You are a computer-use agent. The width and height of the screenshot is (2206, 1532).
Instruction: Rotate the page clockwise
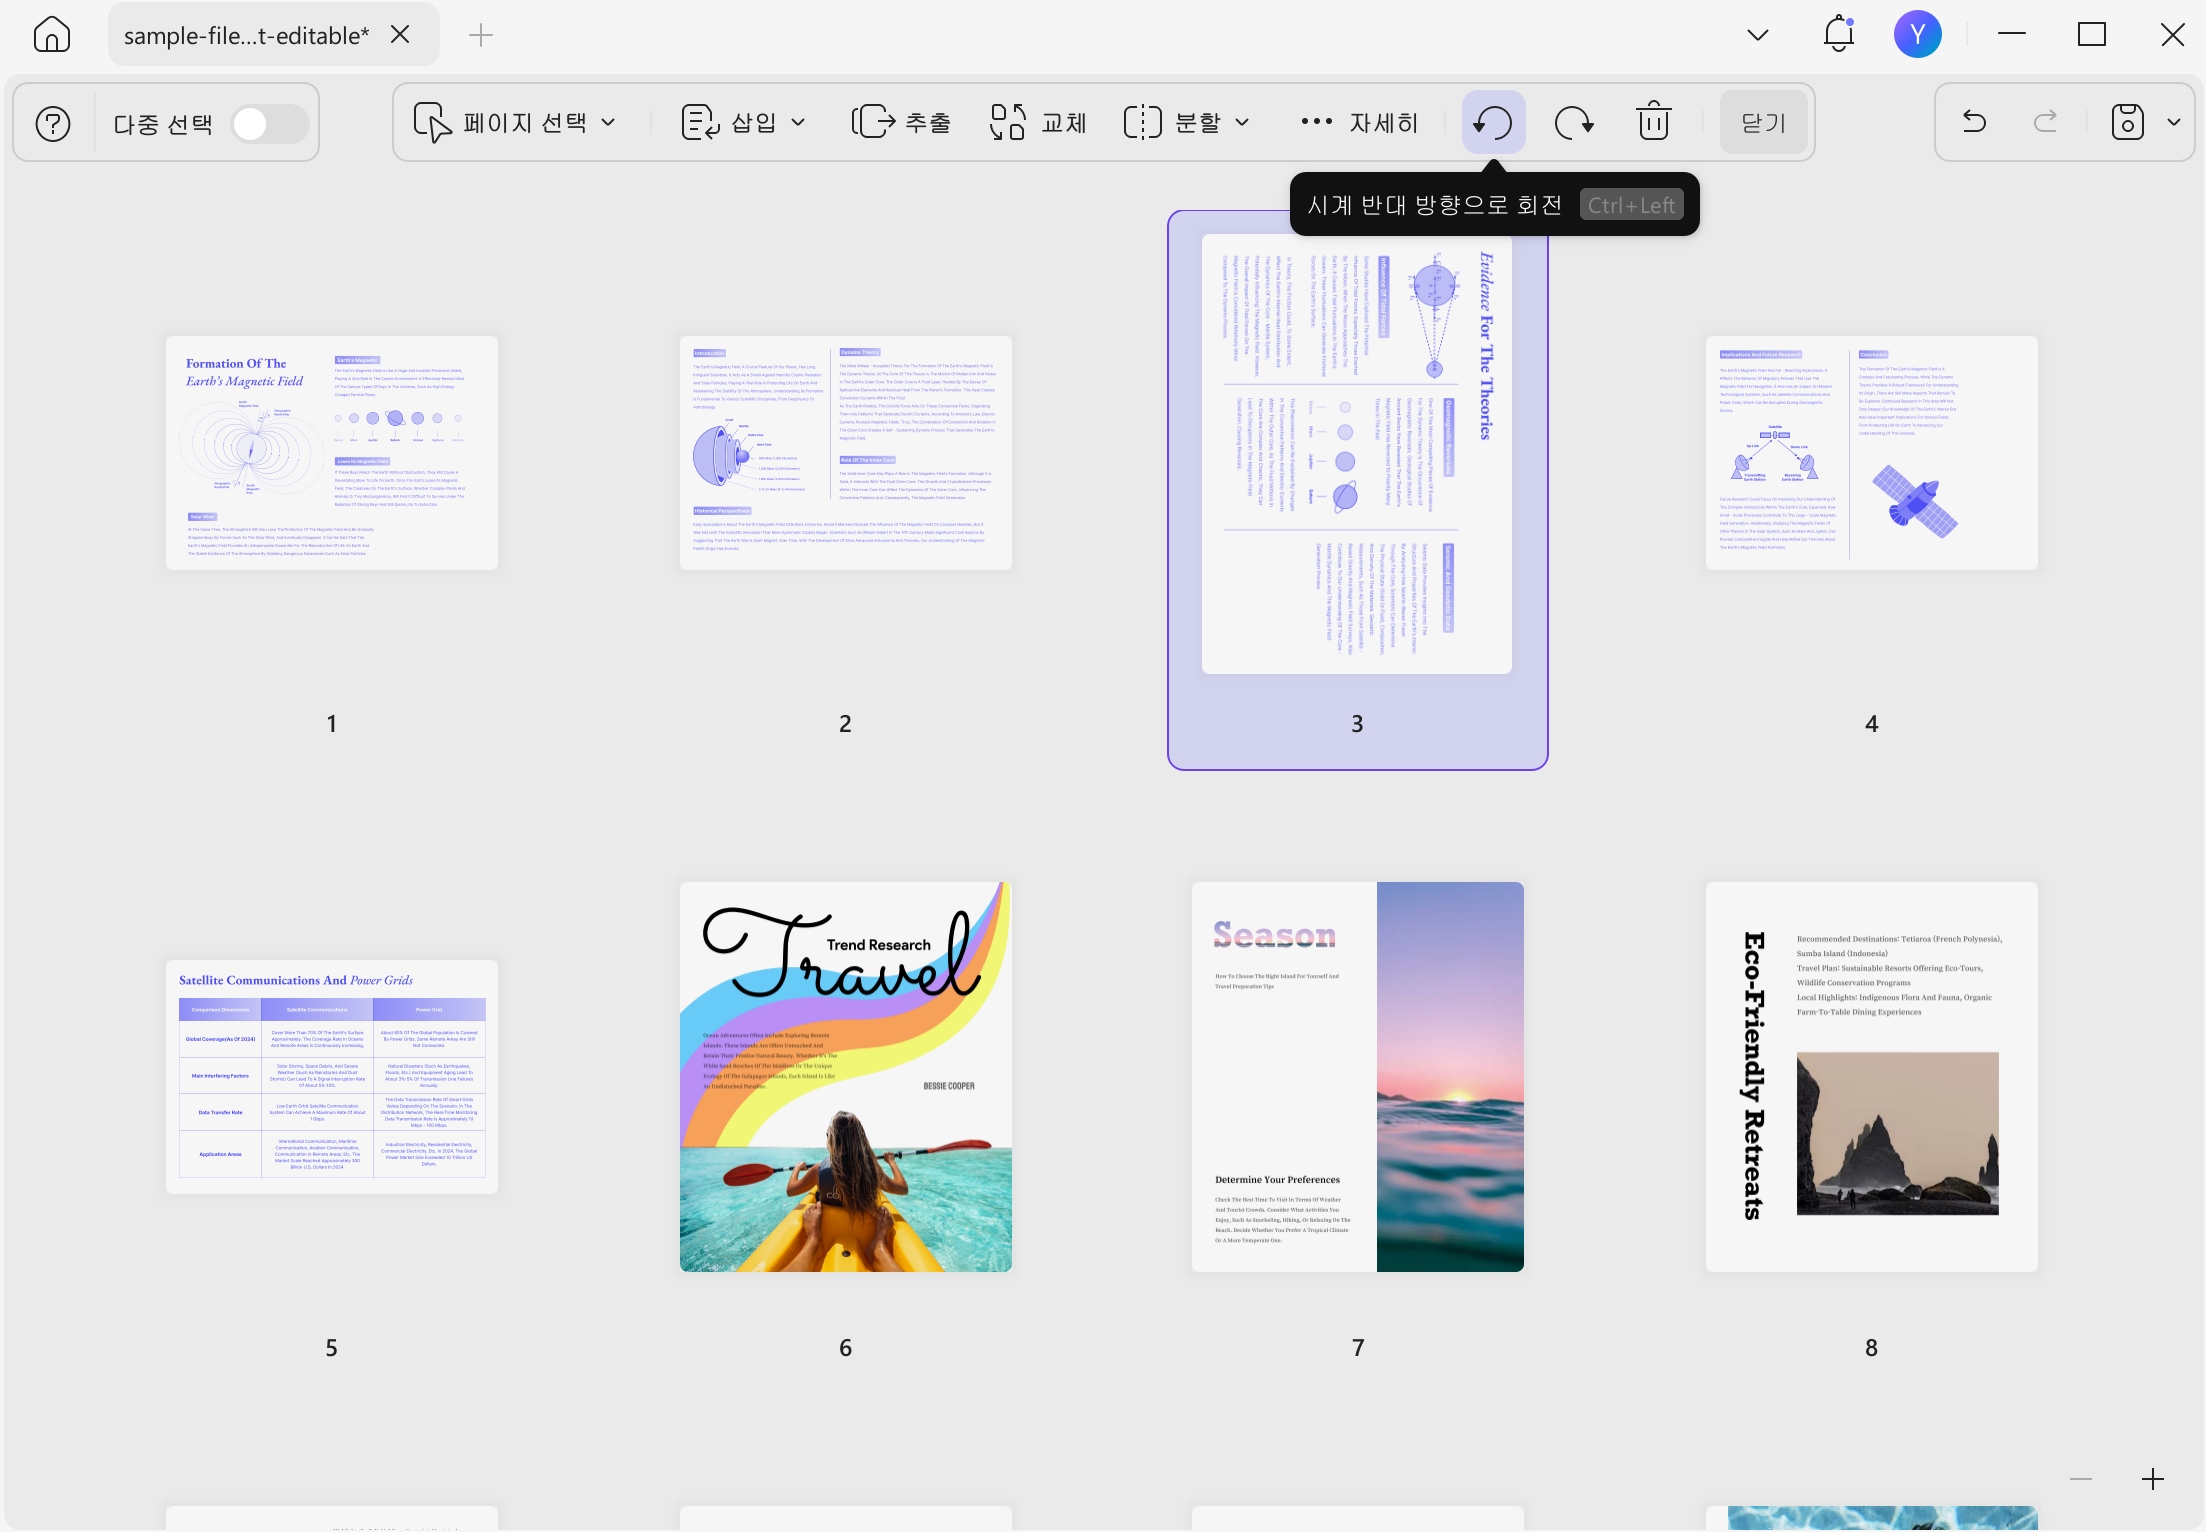(1574, 122)
